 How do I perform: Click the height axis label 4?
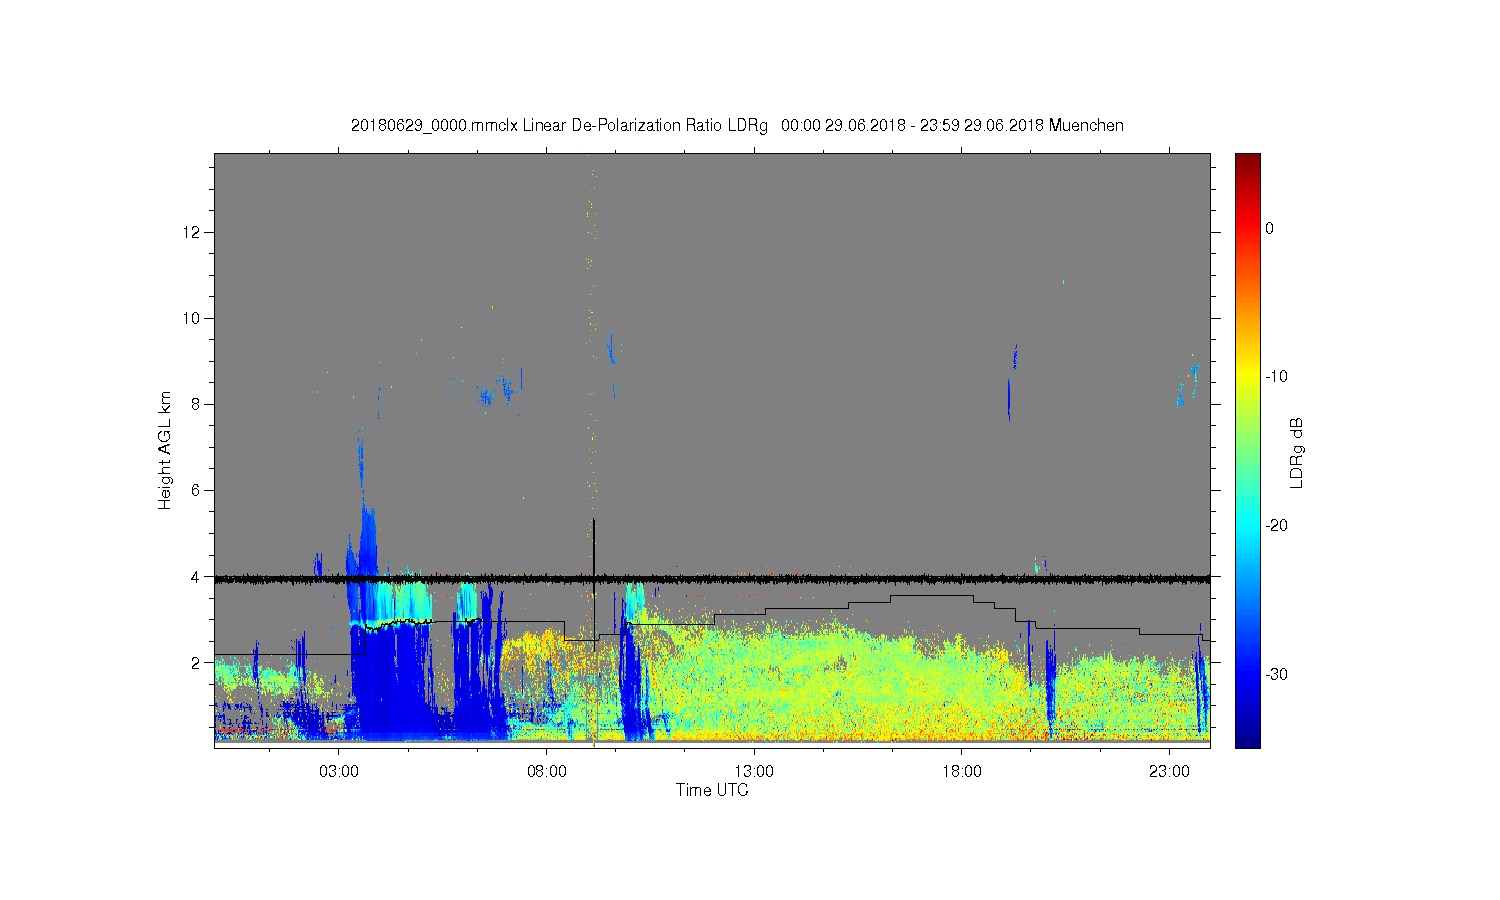click(198, 576)
